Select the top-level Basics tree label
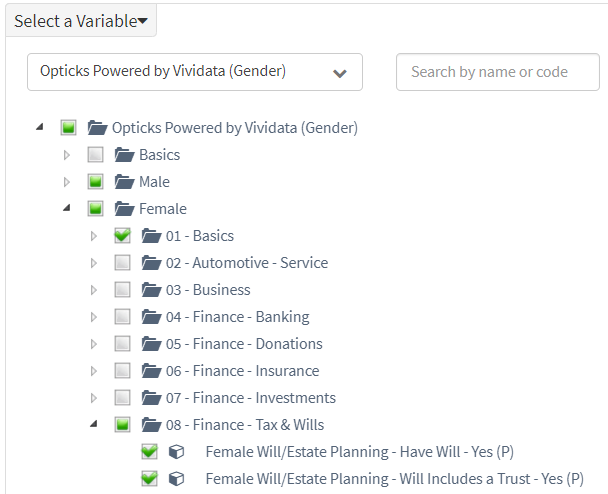The width and height of the screenshot is (608, 494). pos(159,155)
